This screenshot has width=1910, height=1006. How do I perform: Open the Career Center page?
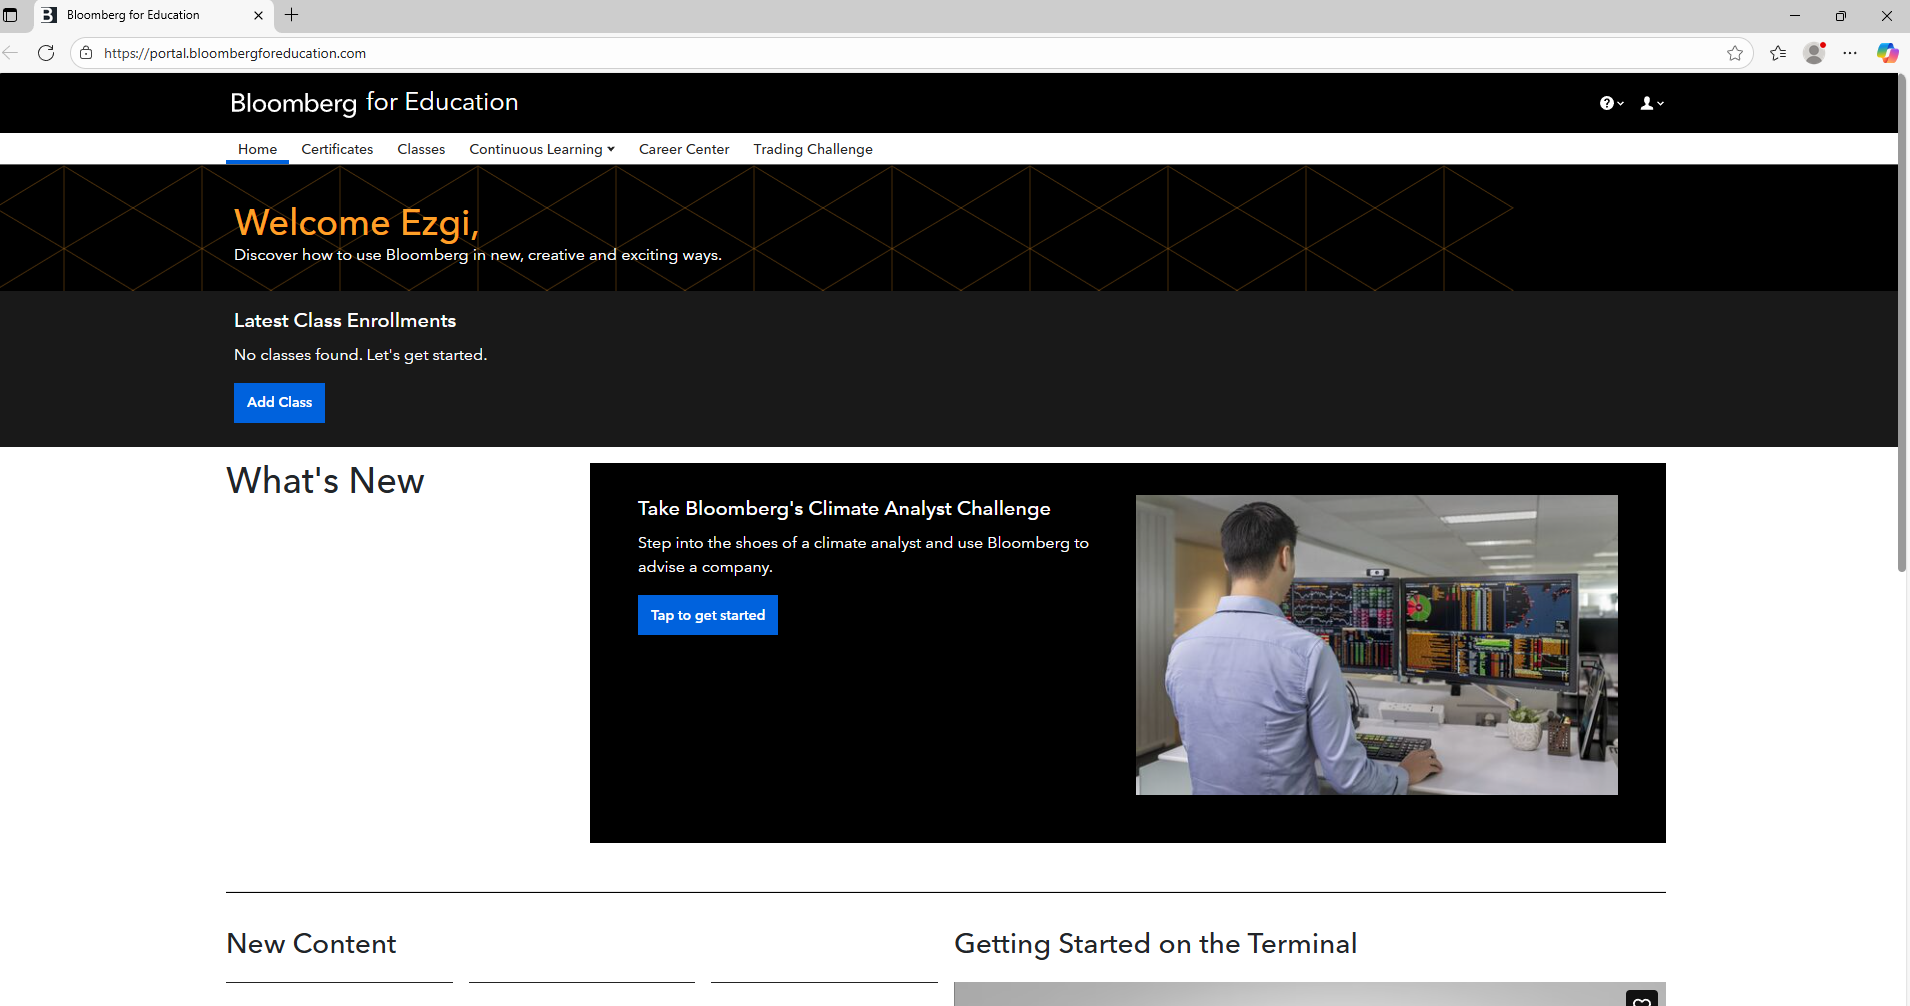tap(684, 149)
